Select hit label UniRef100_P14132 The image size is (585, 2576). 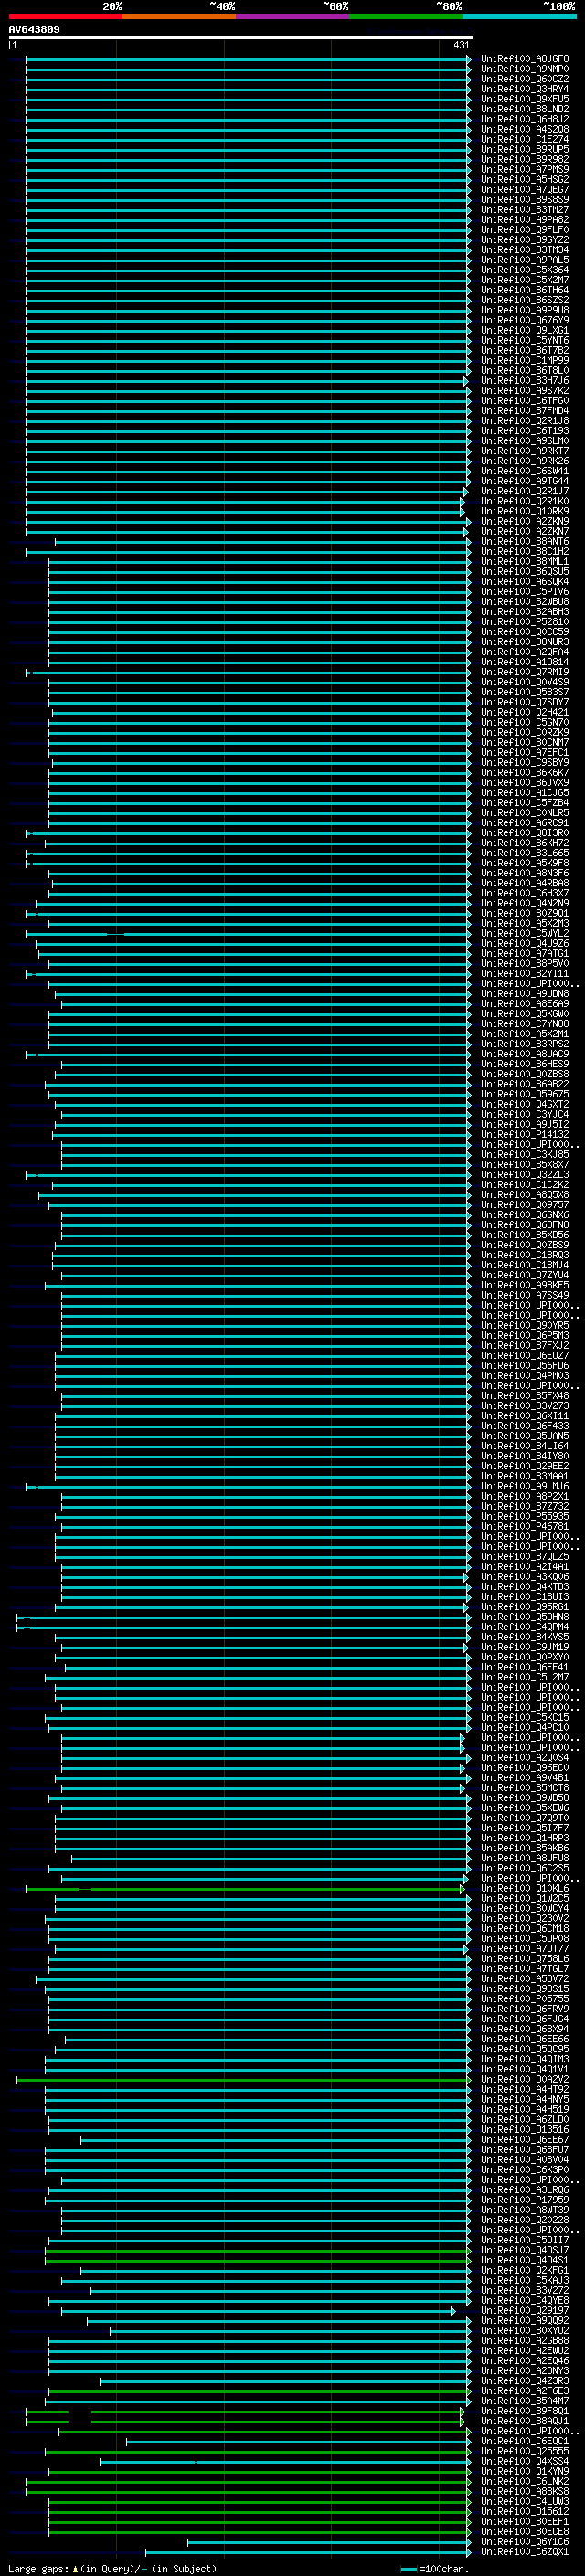point(525,1135)
